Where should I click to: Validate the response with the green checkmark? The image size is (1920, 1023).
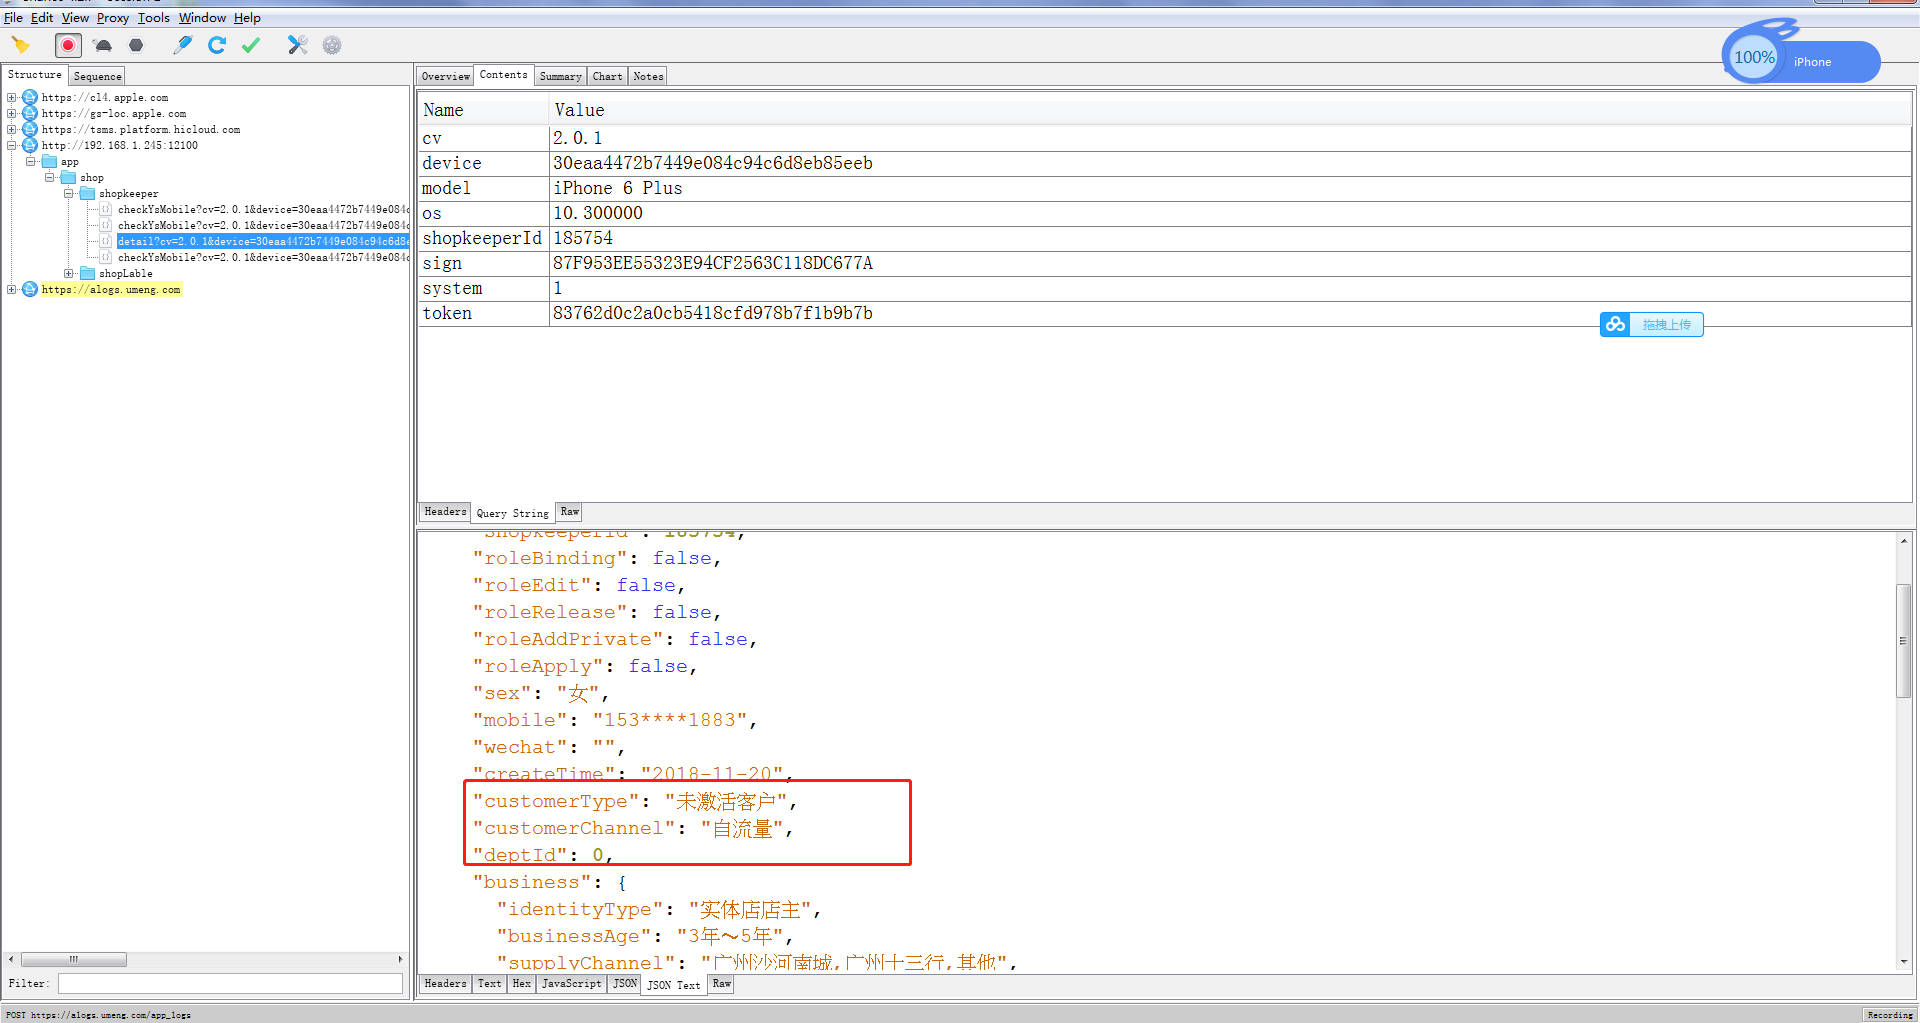(251, 45)
